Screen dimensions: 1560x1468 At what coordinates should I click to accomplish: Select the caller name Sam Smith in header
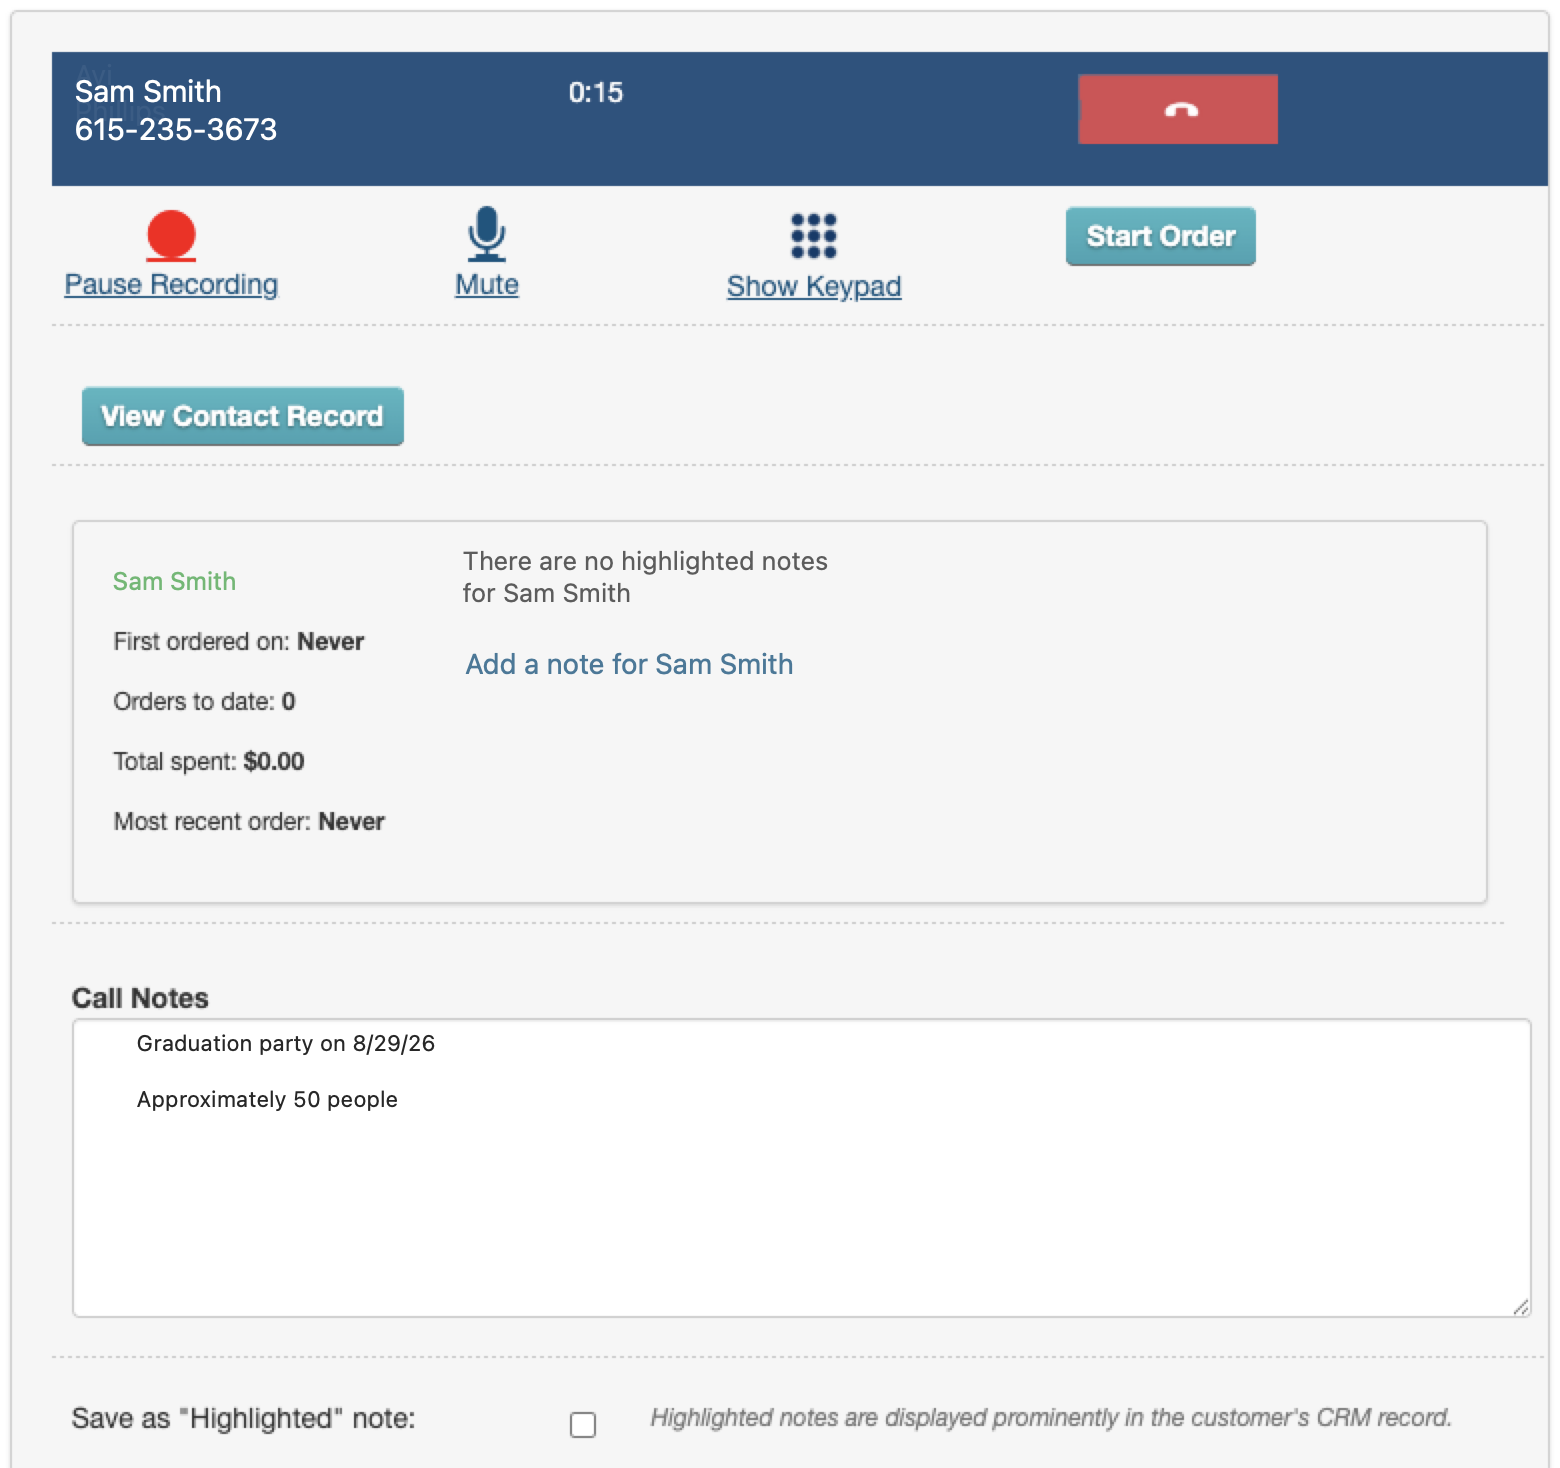click(148, 91)
